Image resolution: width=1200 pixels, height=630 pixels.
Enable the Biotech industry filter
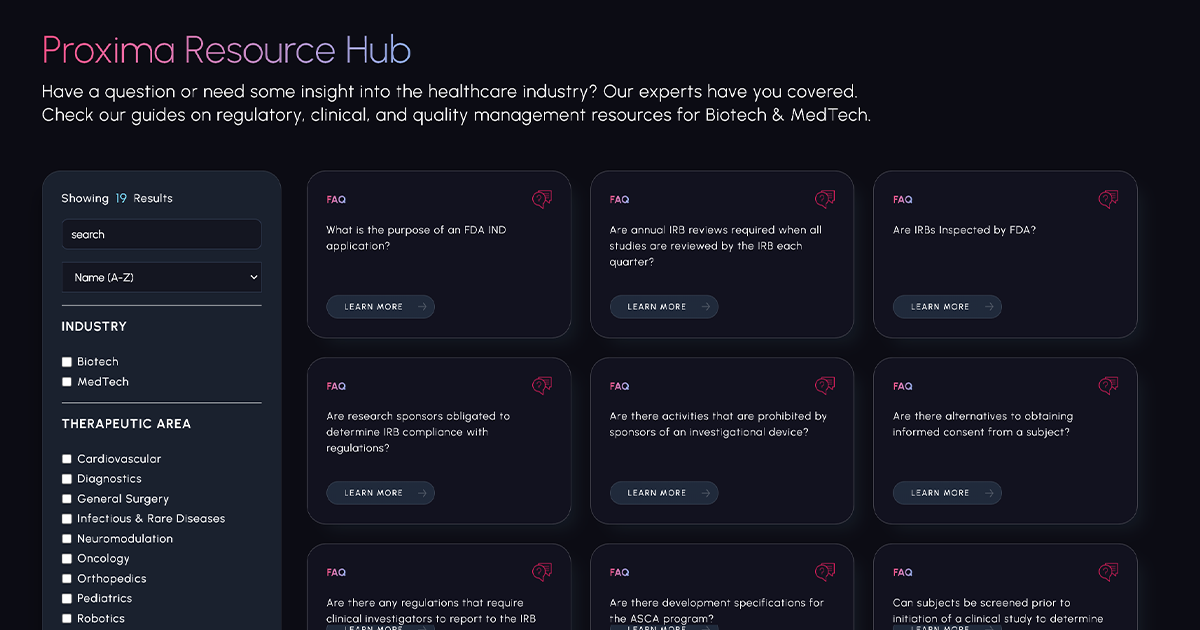tap(67, 361)
